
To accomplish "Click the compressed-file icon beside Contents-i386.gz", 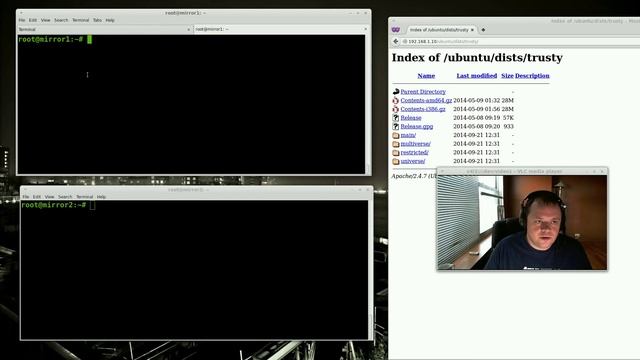I will (396, 109).
